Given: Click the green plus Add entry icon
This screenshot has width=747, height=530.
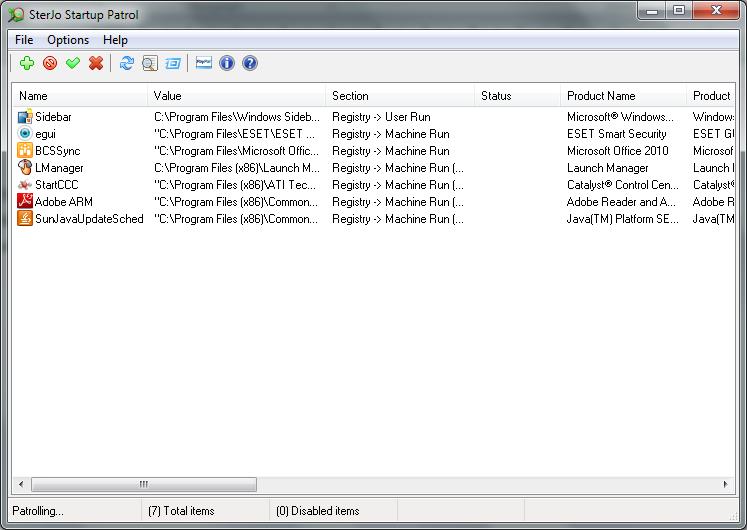Looking at the screenshot, I should click(x=27, y=63).
